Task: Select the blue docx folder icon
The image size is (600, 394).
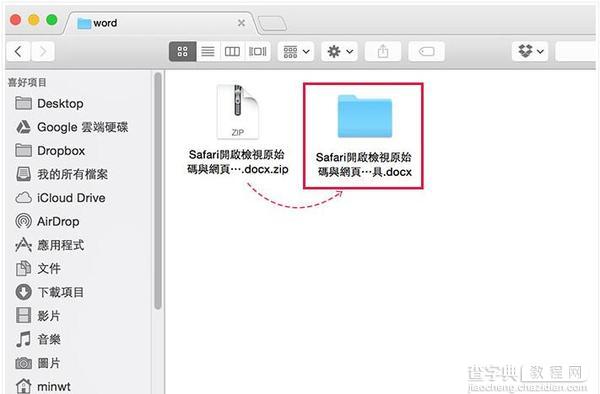Action: pyautogui.click(x=365, y=116)
